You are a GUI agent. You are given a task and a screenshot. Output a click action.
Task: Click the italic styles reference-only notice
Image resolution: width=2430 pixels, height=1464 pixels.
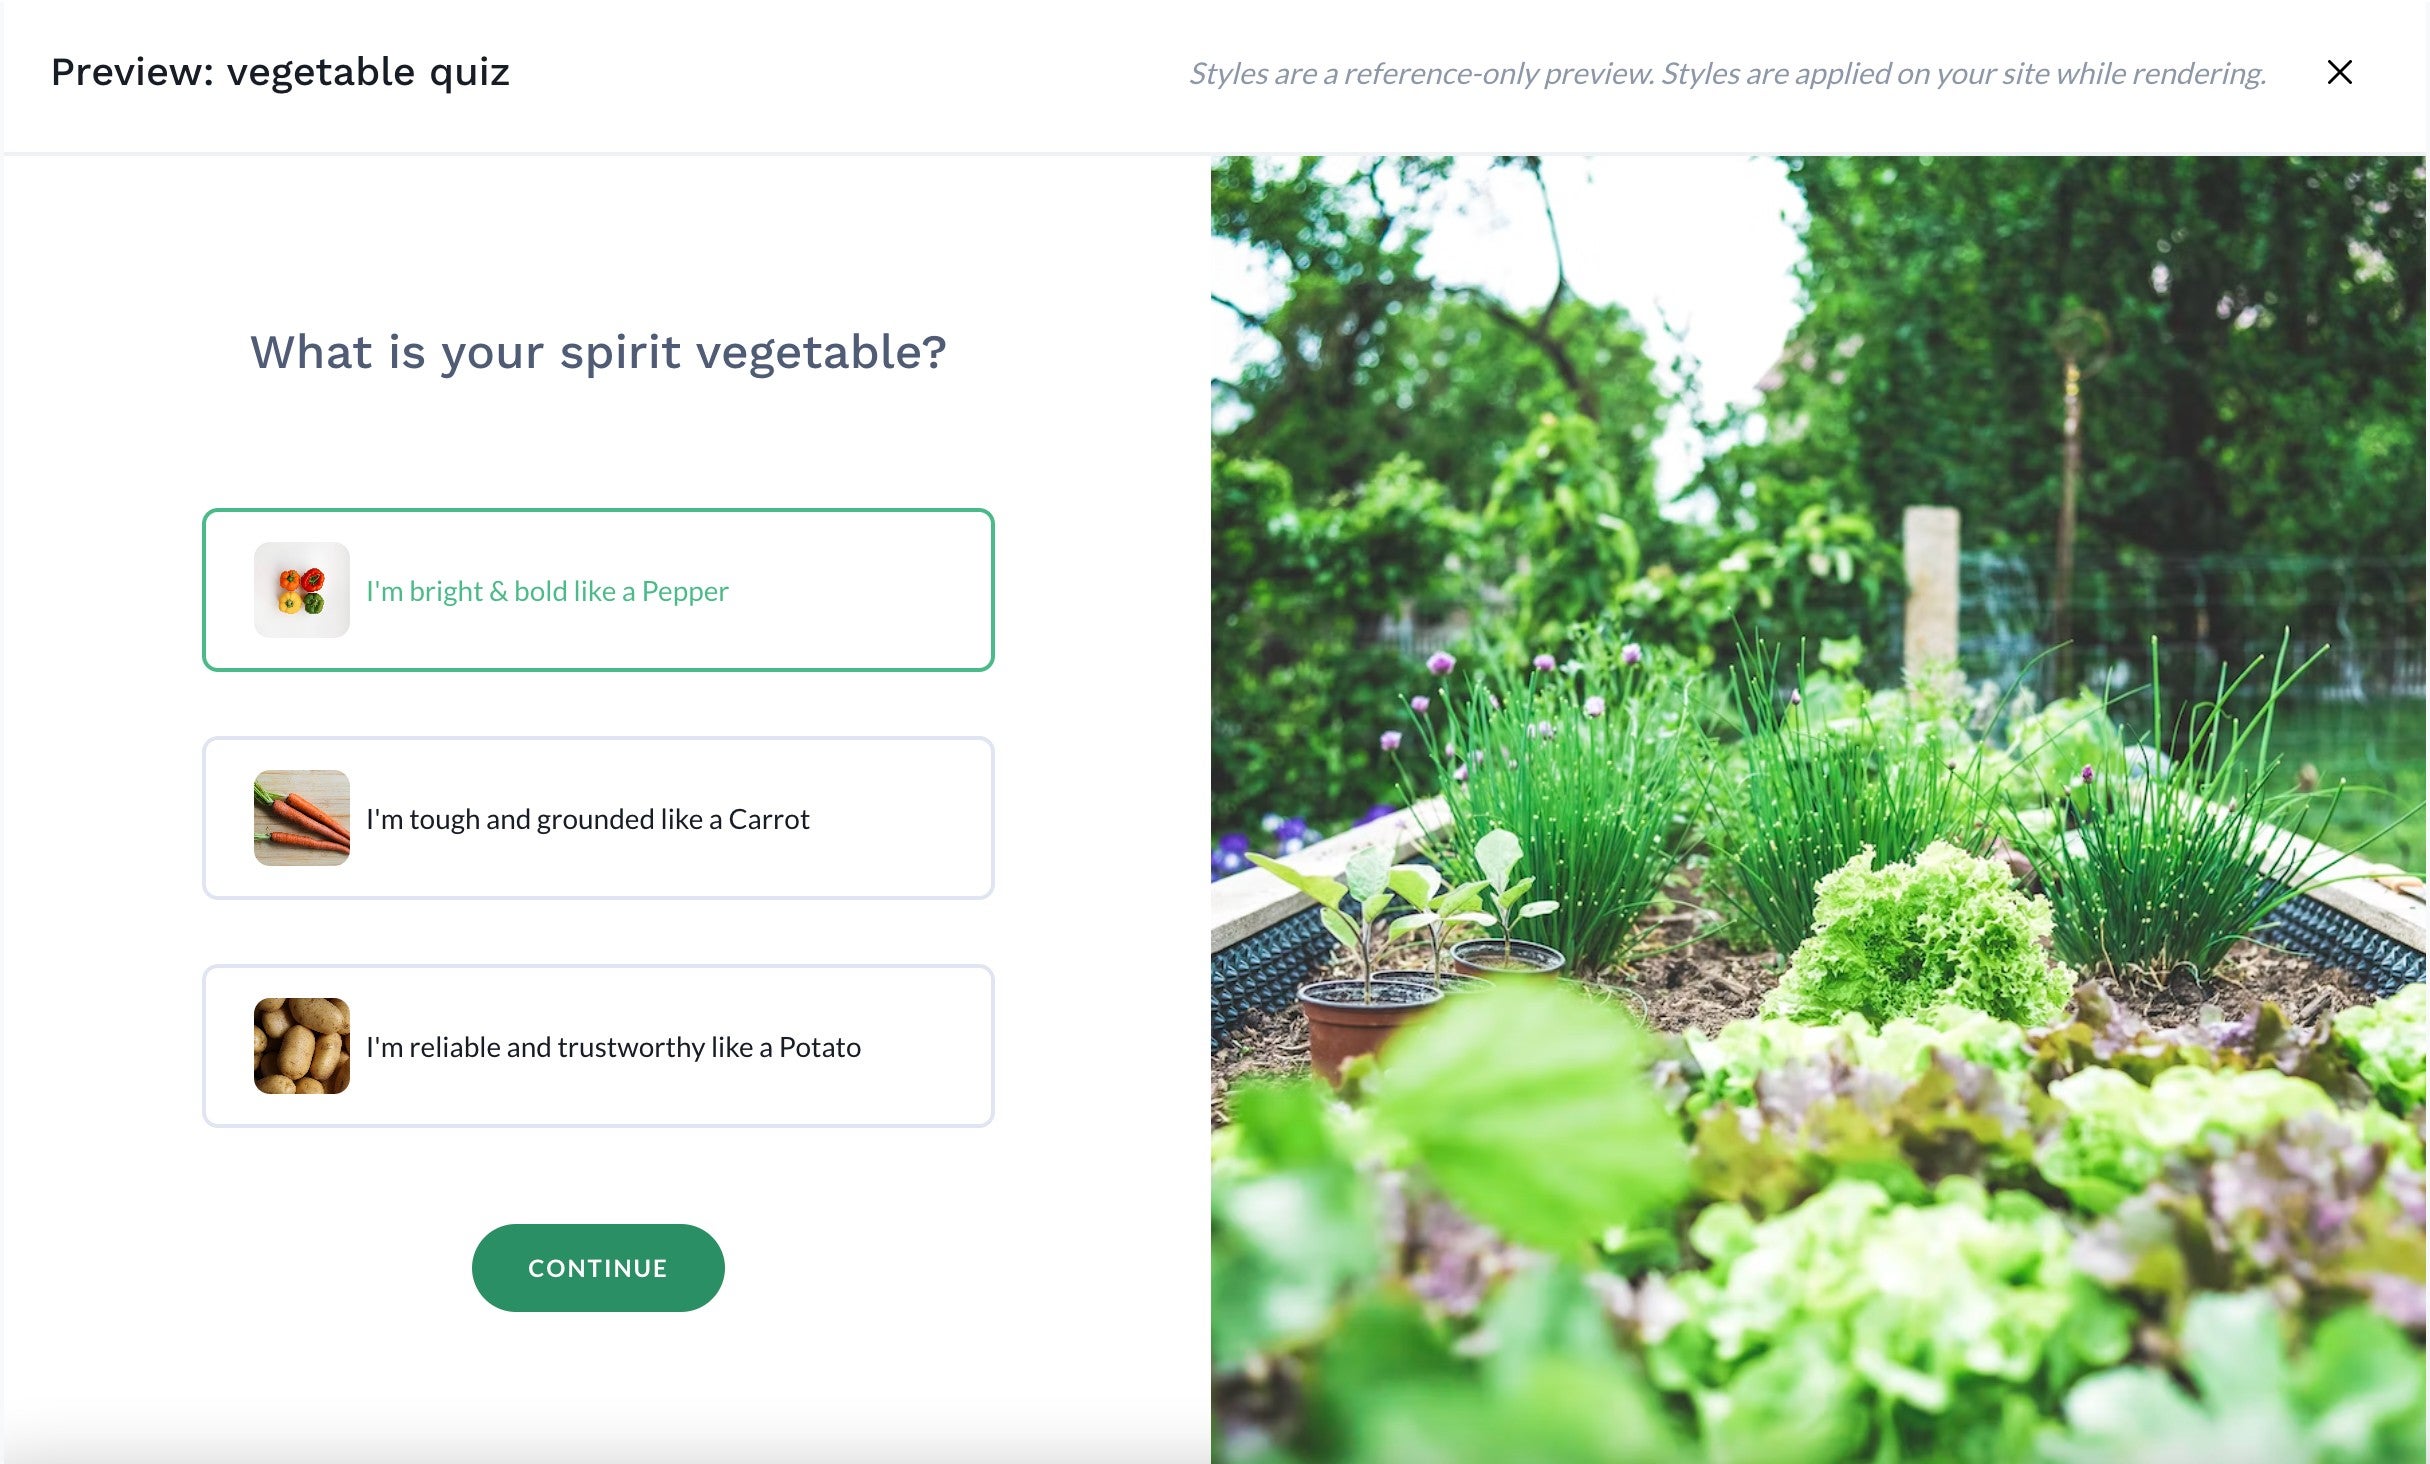(x=1727, y=73)
